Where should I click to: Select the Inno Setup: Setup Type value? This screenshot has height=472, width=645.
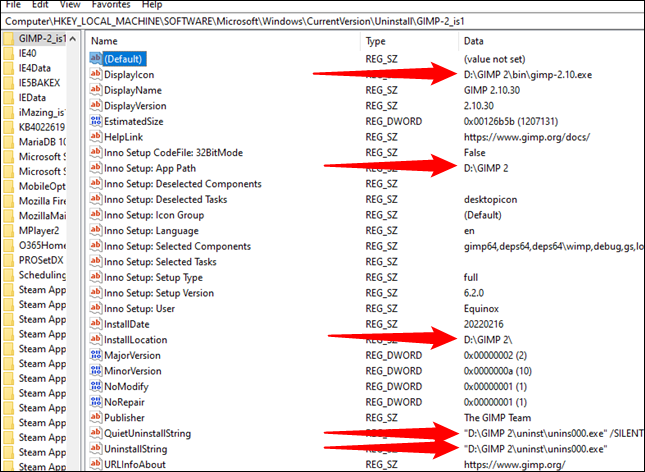click(153, 277)
